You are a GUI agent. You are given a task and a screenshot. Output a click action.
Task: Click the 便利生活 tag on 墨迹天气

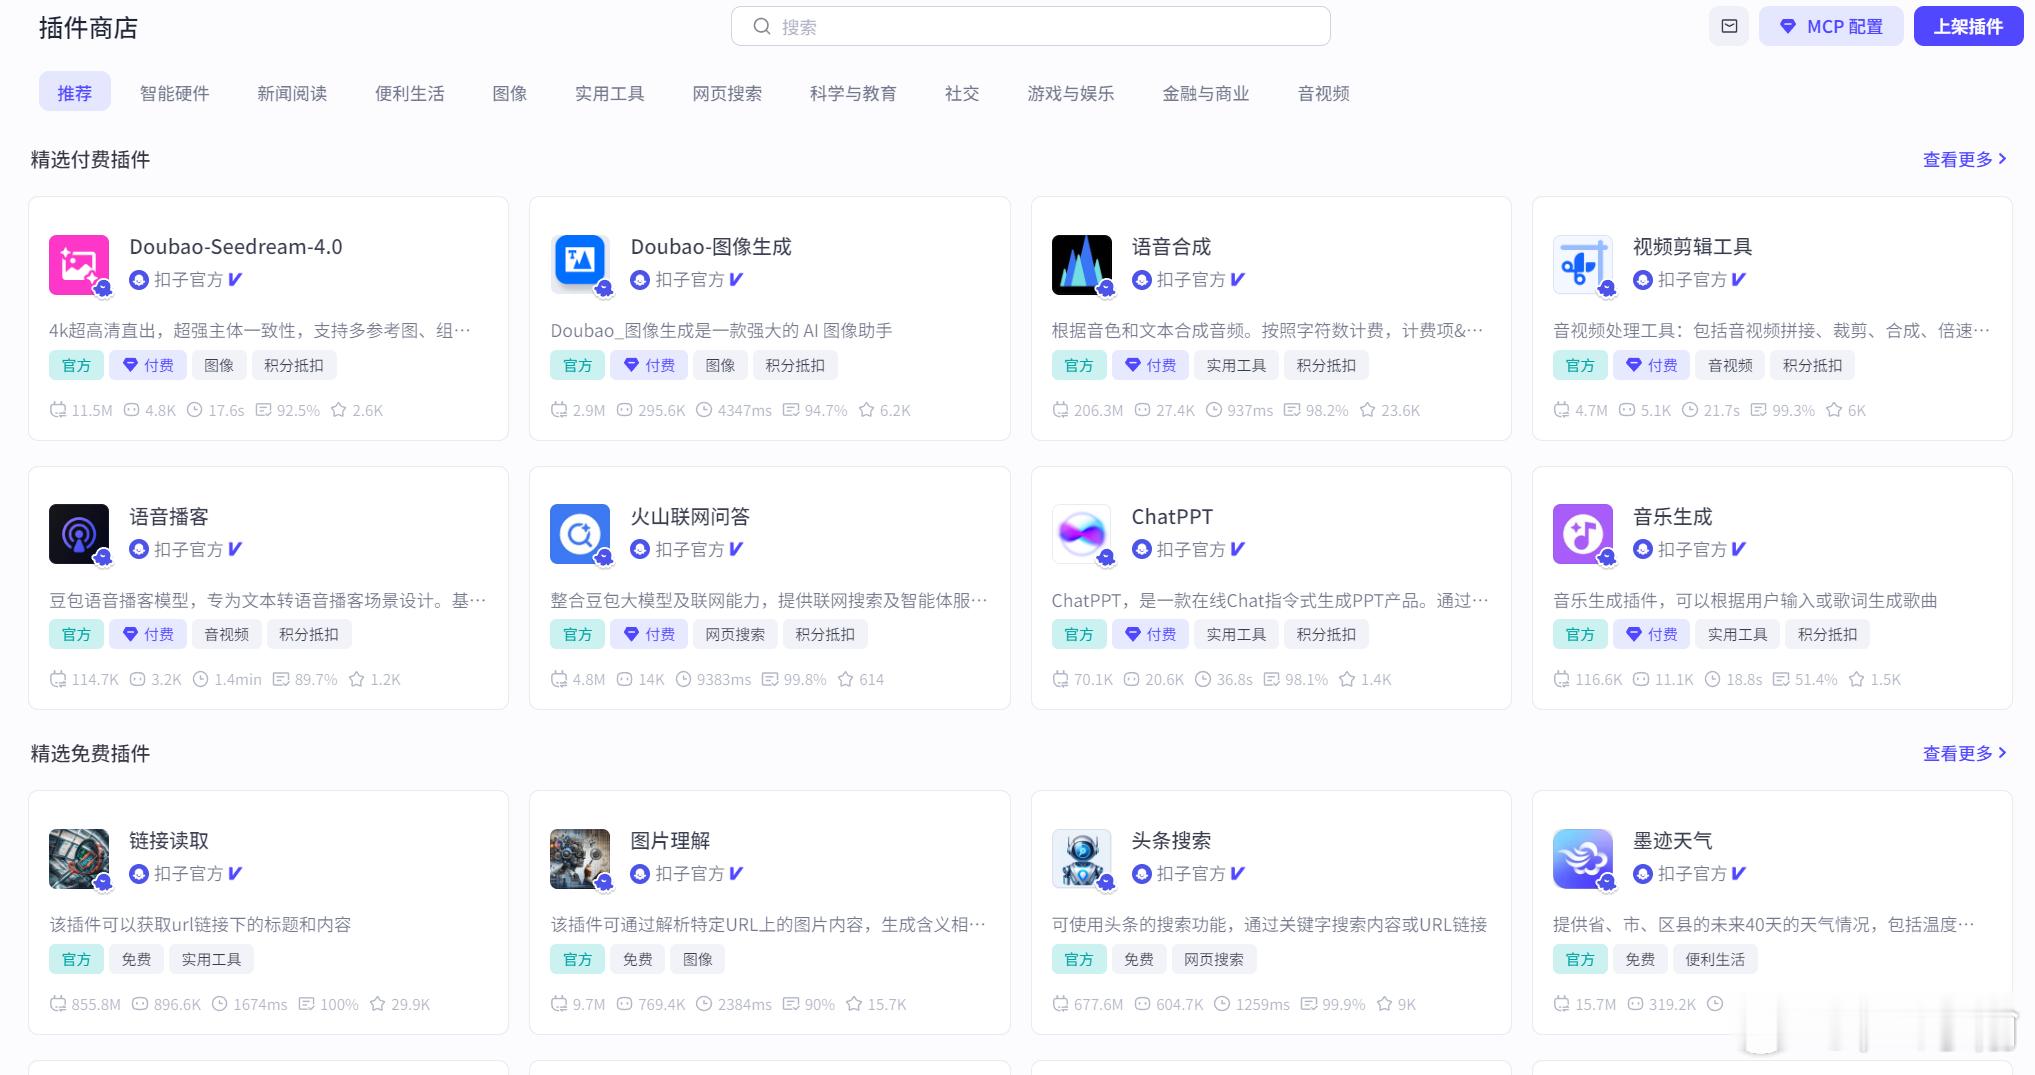(1715, 959)
